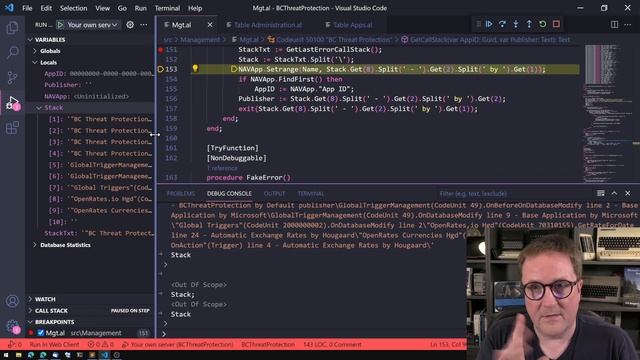This screenshot has width=640, height=360.
Task: Open the Search view in activity bar
Action: [x=12, y=52]
